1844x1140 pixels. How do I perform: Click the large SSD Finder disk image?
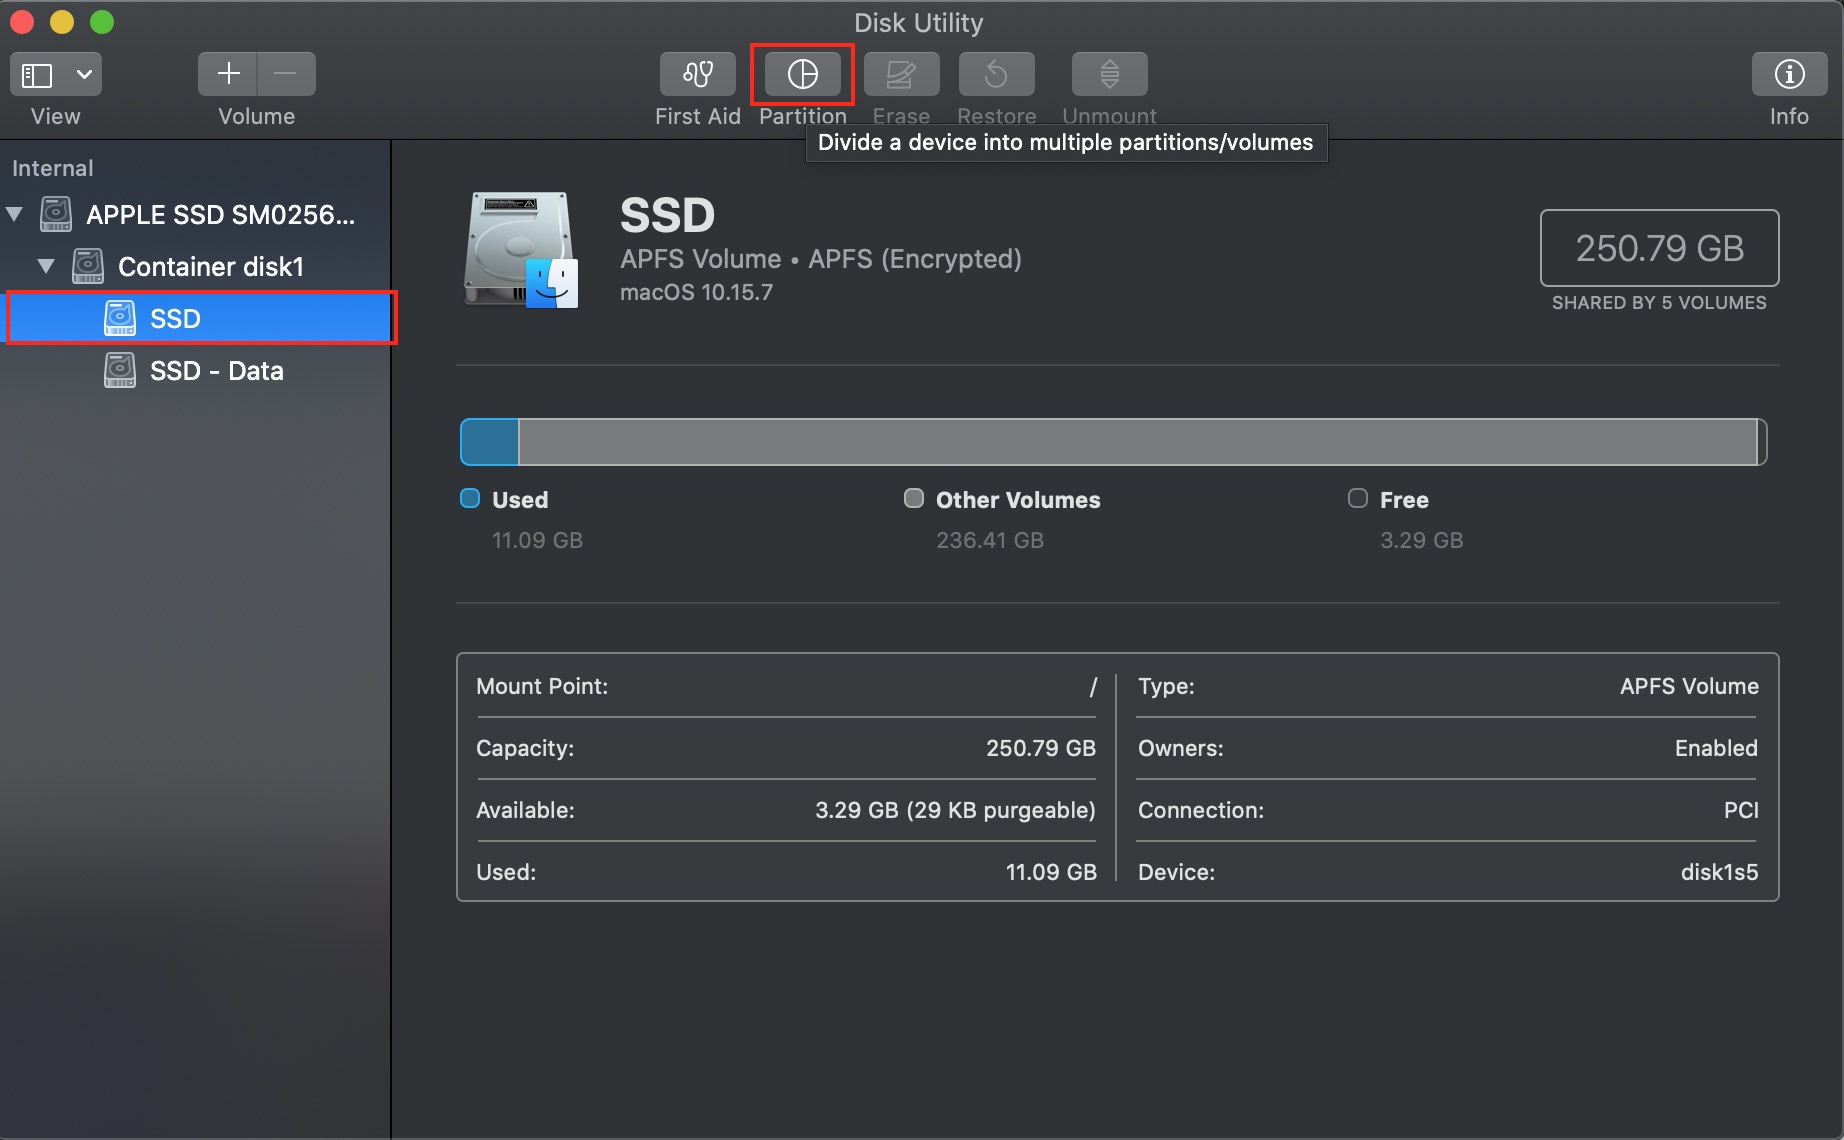(x=521, y=250)
